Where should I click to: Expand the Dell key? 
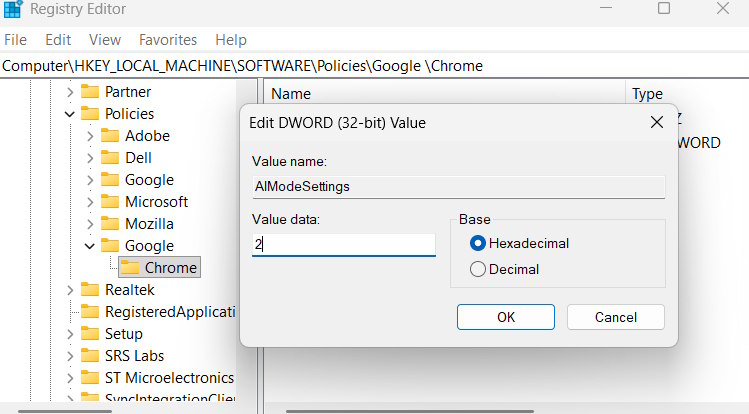[90, 158]
